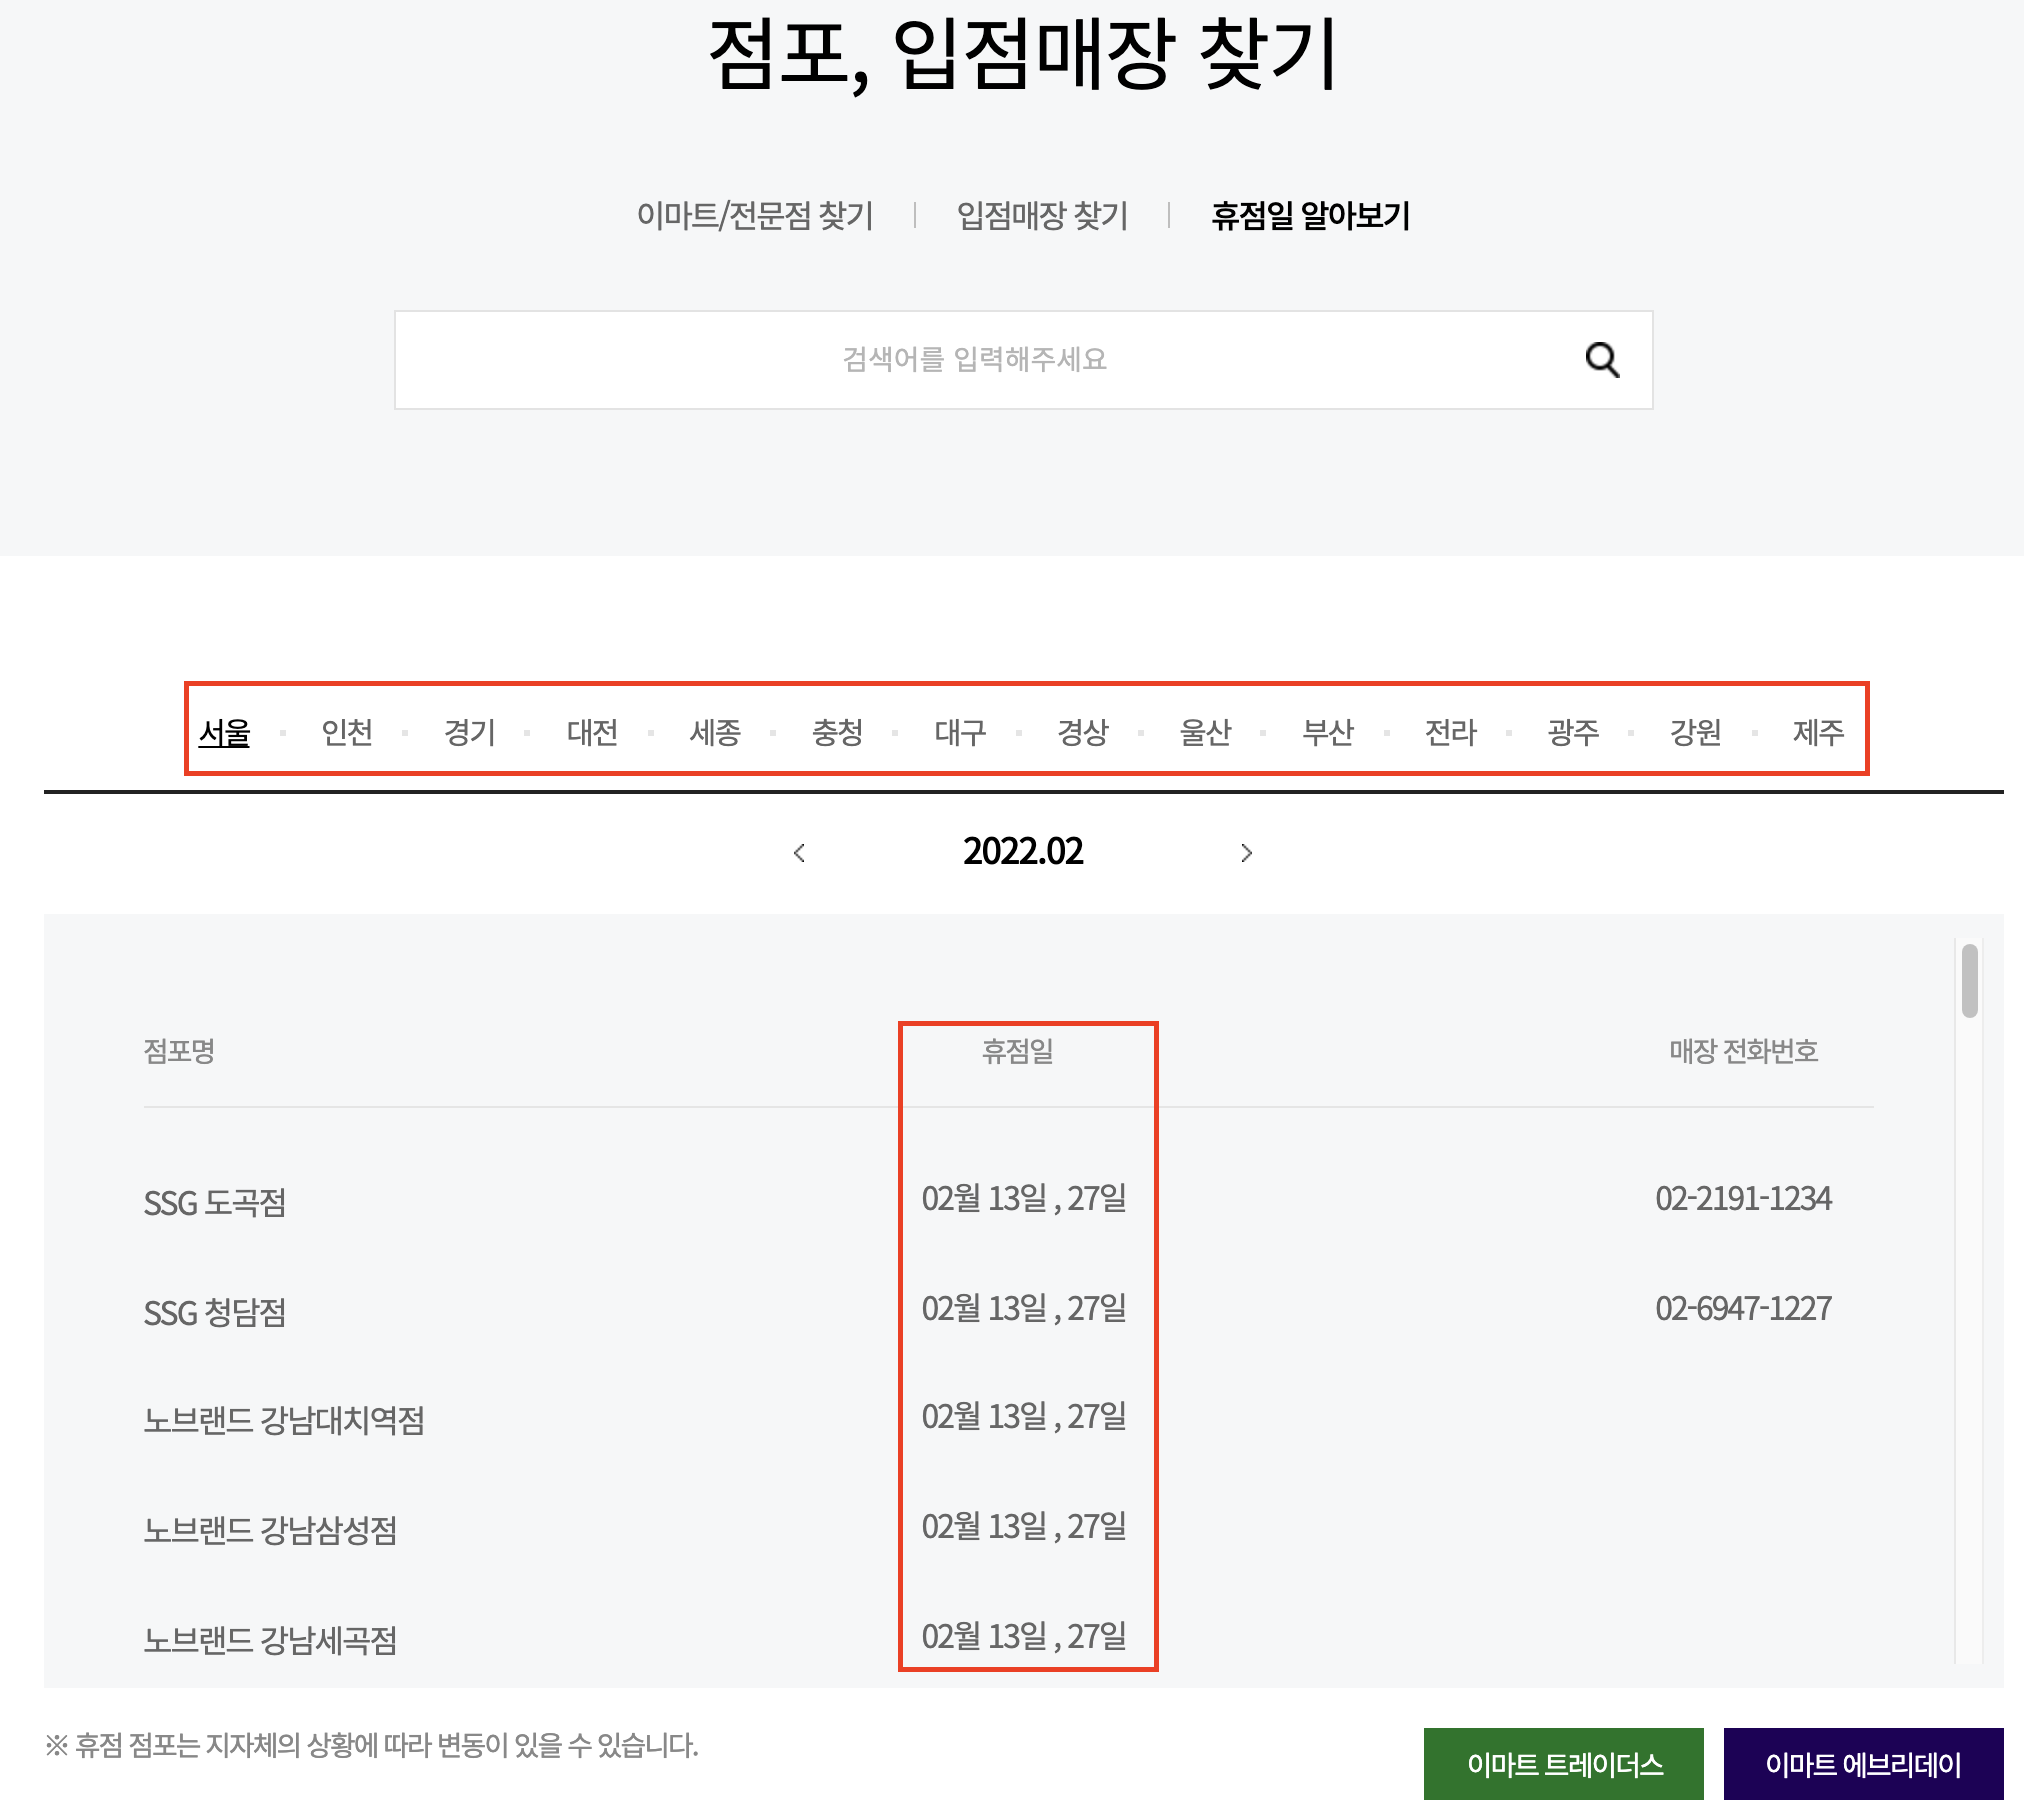Select the 울산 region
This screenshot has width=2024, height=1810.
(1205, 733)
